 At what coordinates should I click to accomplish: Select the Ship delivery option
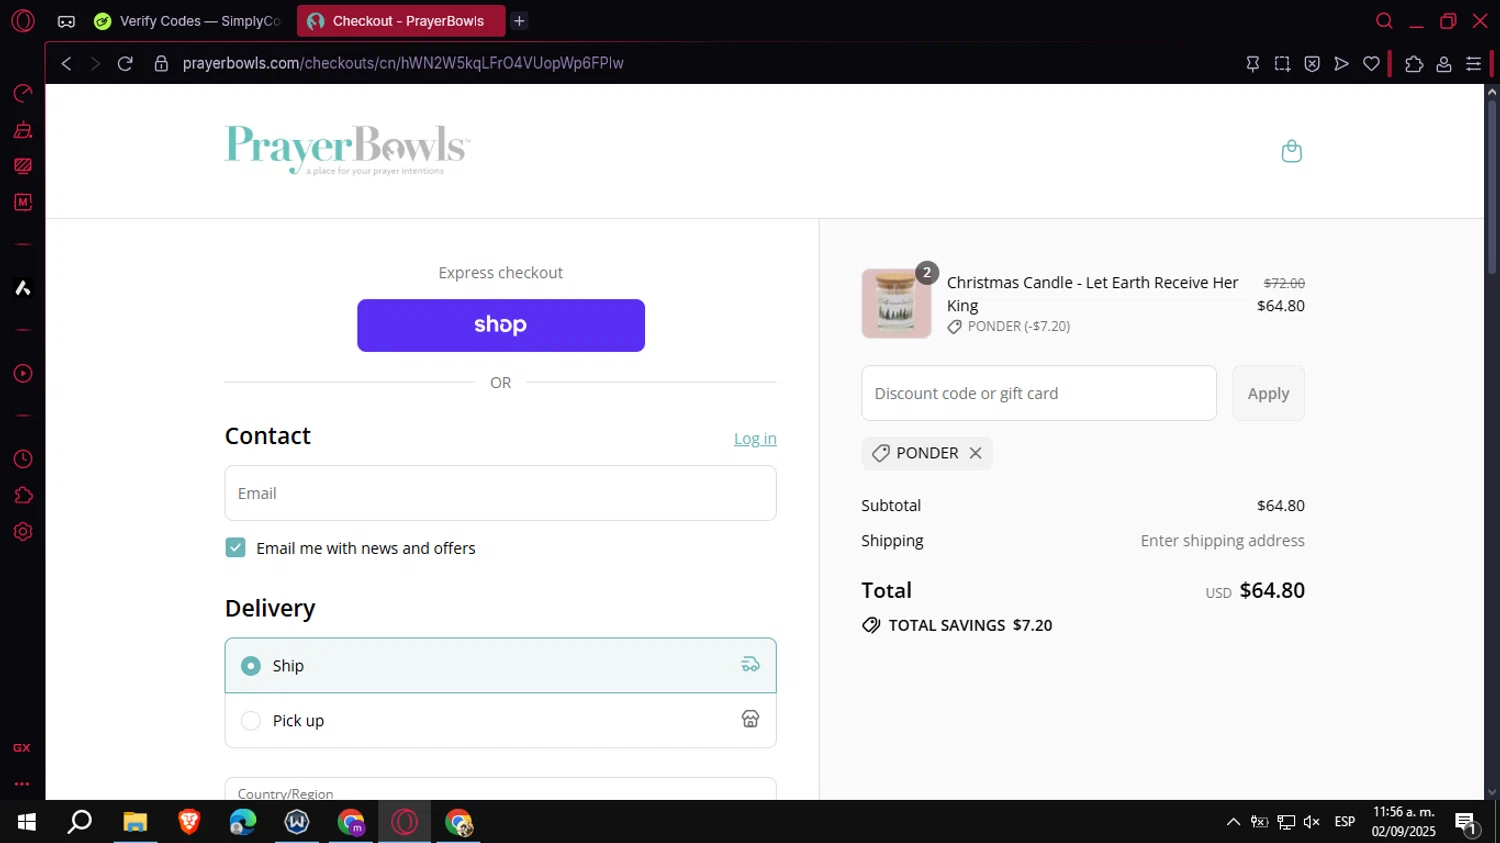coord(500,666)
